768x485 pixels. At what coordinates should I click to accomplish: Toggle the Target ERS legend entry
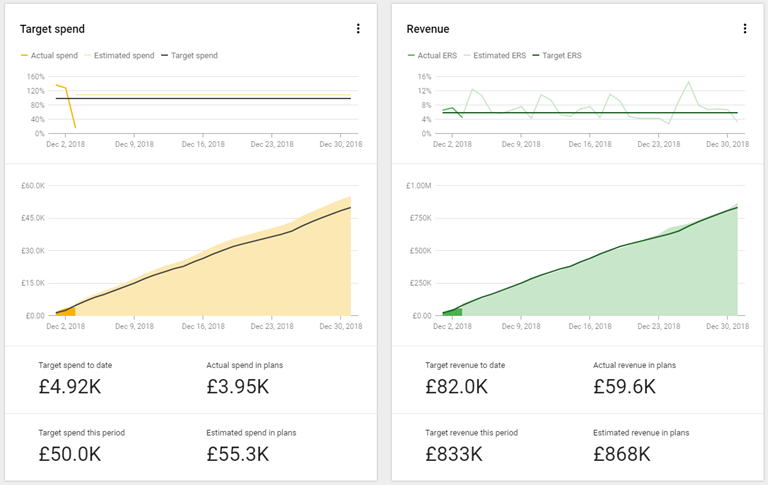coord(557,55)
